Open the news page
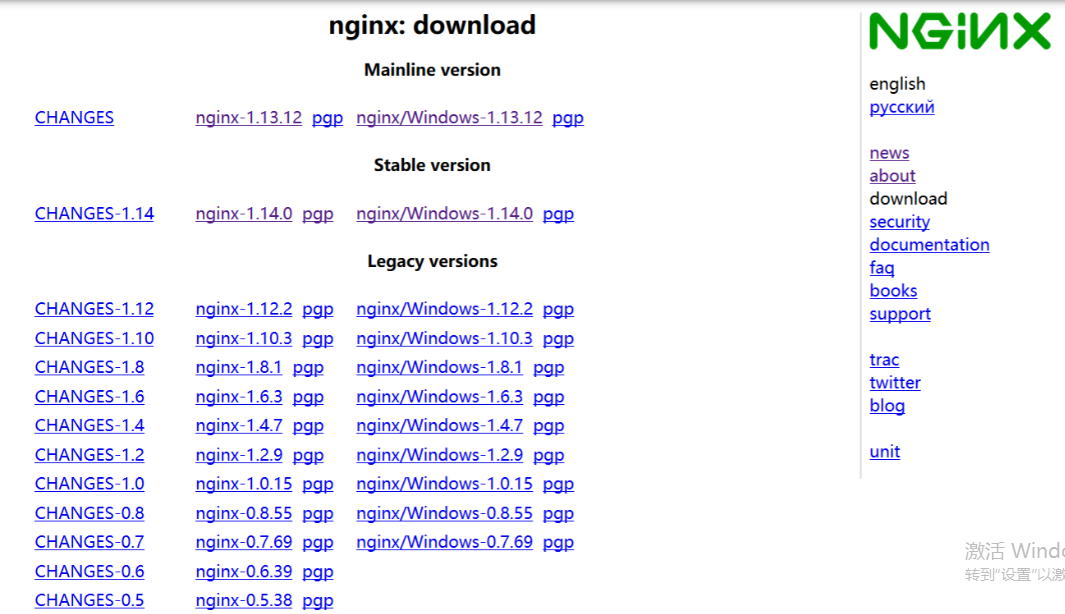1065x614 pixels. point(889,153)
